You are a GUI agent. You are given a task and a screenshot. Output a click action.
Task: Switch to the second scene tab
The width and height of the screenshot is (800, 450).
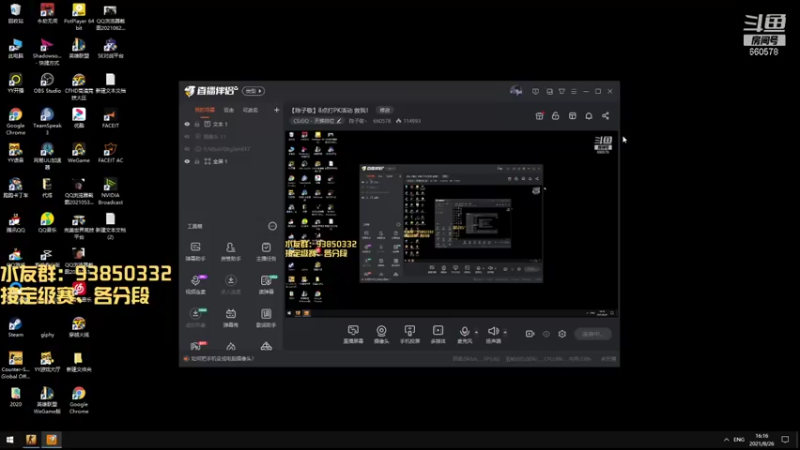pyautogui.click(x=229, y=110)
